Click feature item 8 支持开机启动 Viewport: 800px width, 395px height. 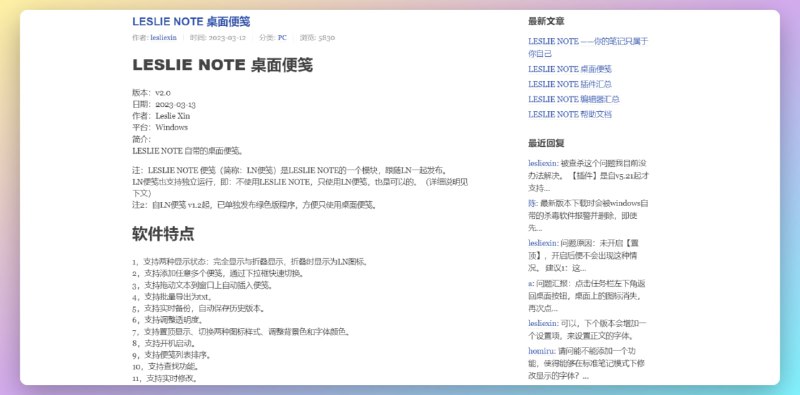pyautogui.click(x=164, y=343)
